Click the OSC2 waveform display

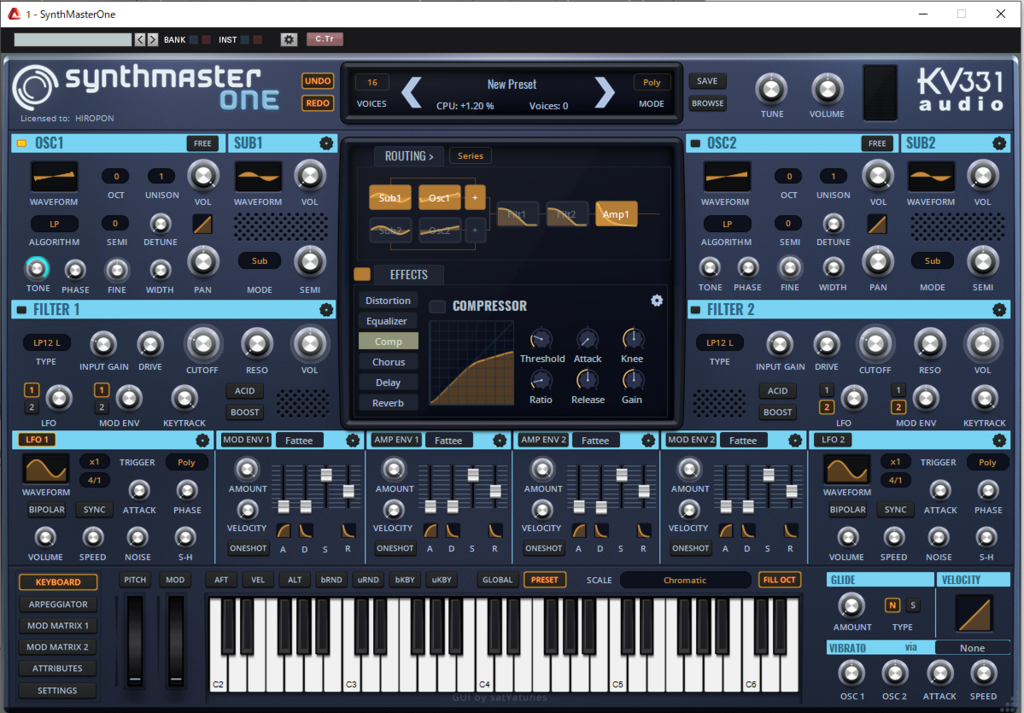(x=727, y=177)
